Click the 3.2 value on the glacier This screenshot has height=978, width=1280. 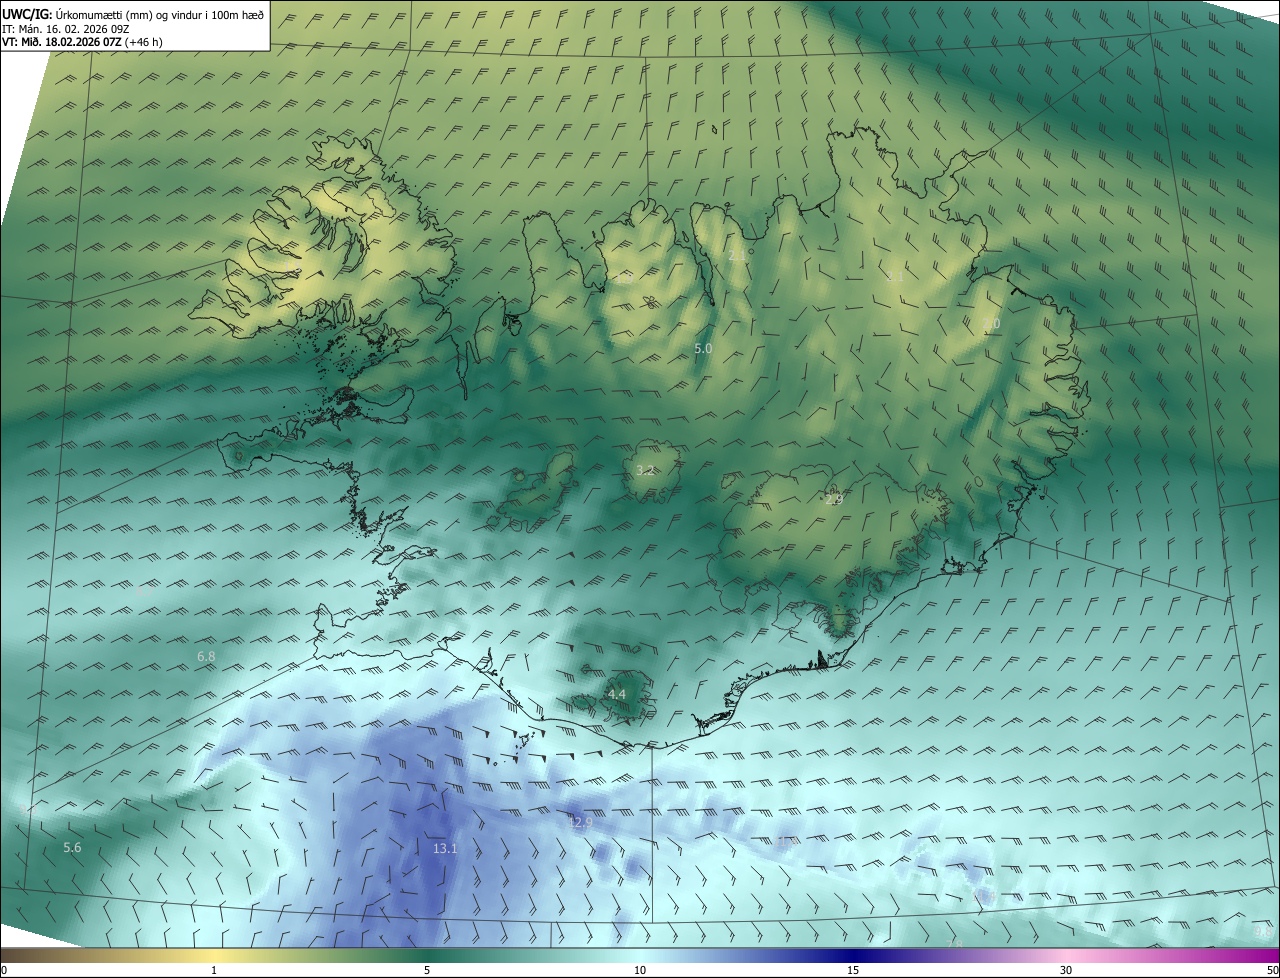click(x=645, y=470)
